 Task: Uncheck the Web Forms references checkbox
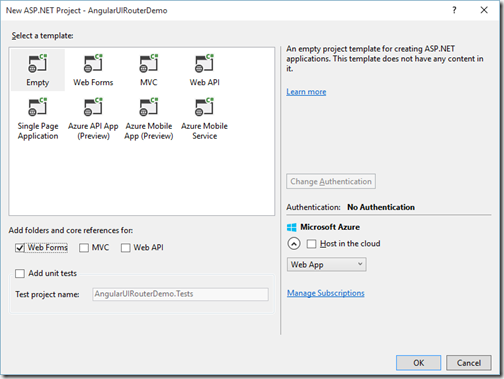click(20, 248)
